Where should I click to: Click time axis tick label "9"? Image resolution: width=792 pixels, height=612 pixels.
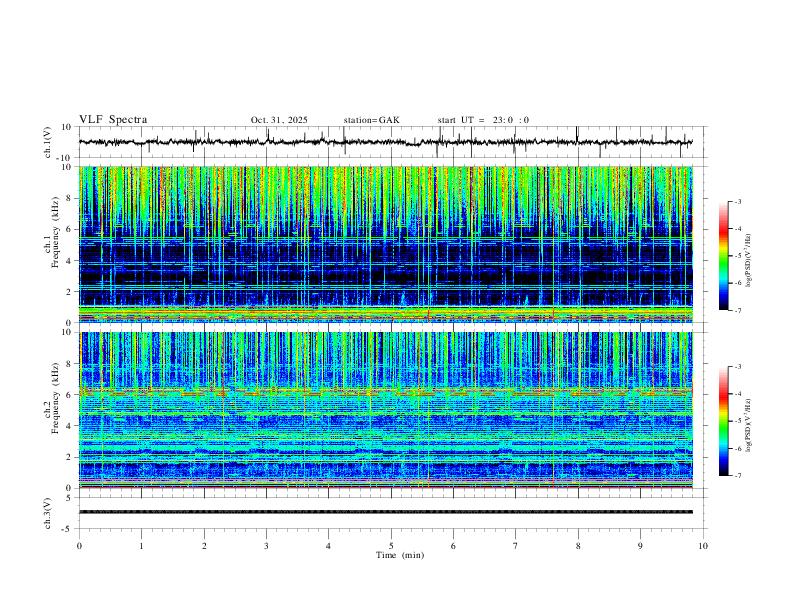point(640,546)
